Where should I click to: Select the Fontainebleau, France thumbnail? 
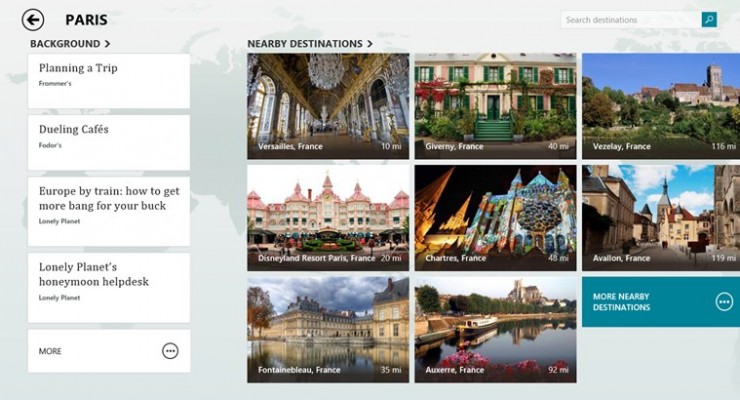pyautogui.click(x=327, y=330)
